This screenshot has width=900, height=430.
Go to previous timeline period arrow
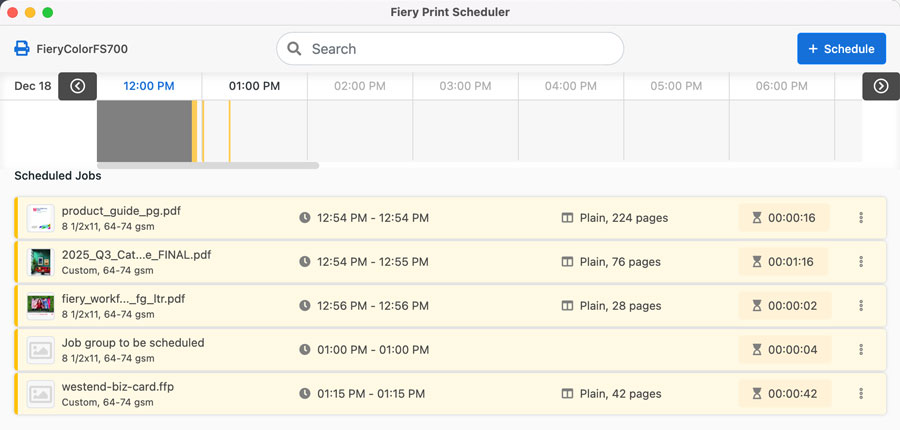click(77, 86)
